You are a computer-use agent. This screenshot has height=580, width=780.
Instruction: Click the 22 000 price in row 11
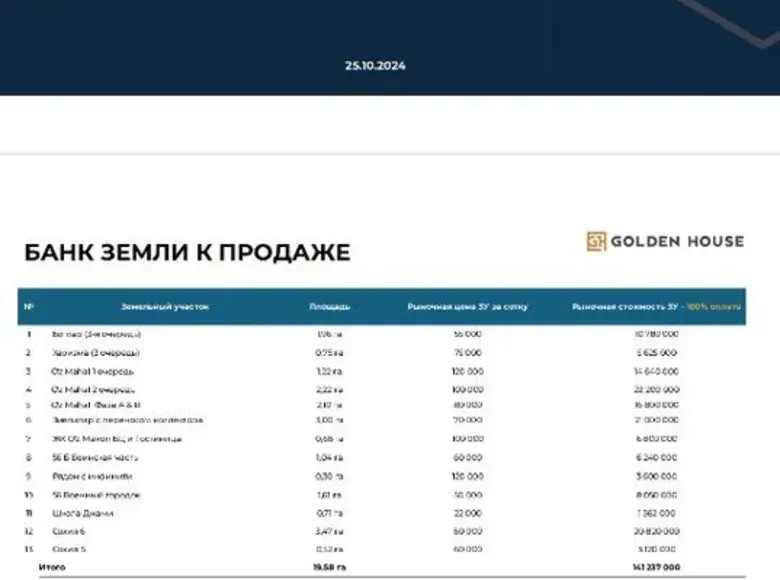coord(468,513)
